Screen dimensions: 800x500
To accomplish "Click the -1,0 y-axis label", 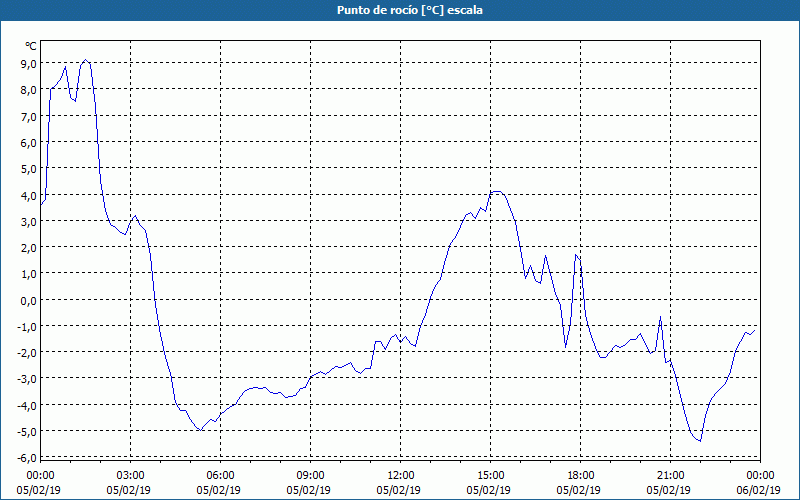I will click(26, 327).
